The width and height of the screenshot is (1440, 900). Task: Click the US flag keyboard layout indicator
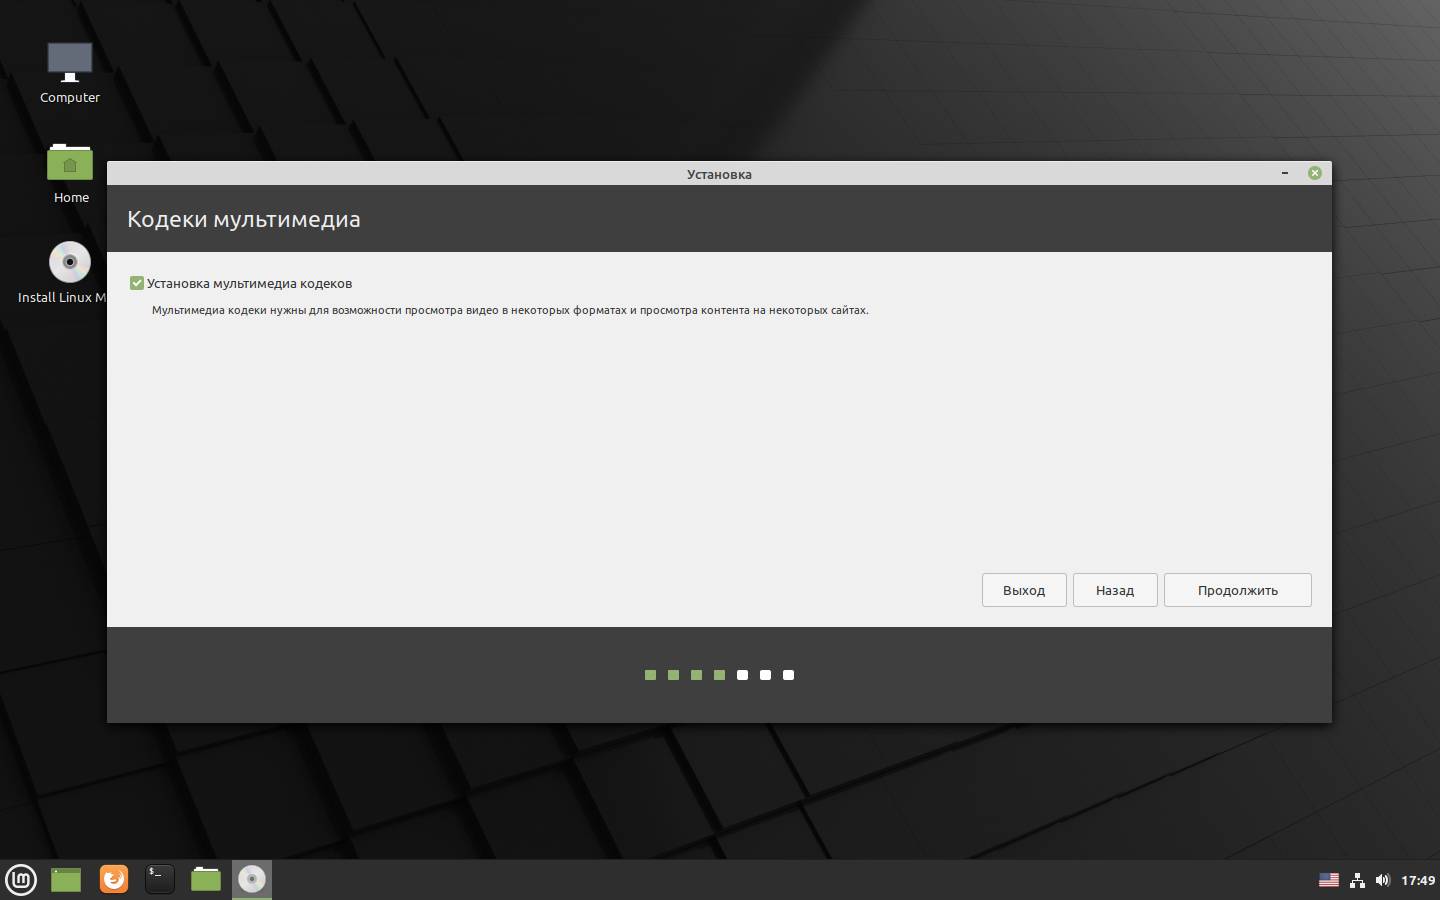click(x=1329, y=880)
